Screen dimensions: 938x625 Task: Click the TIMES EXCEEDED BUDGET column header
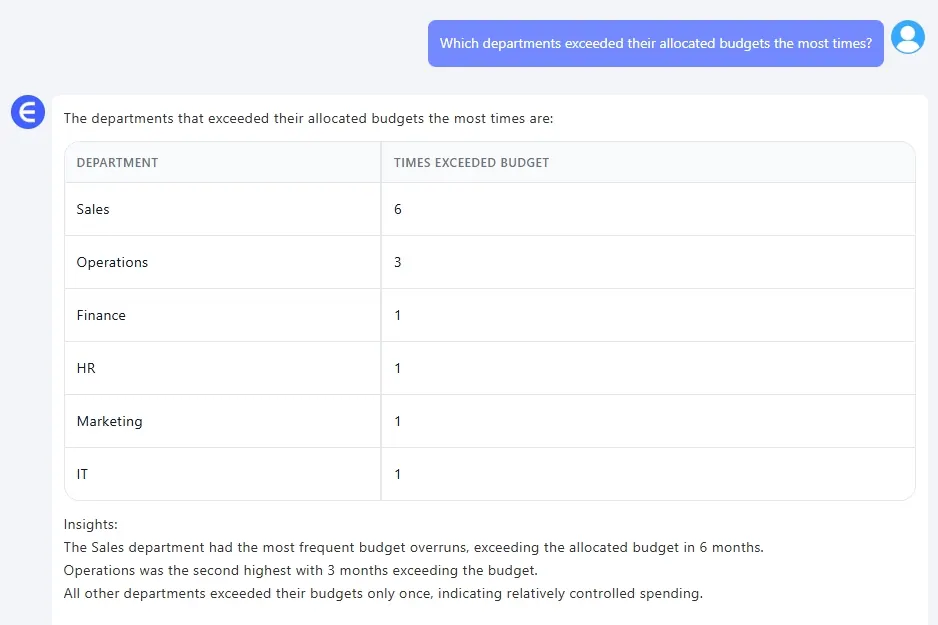point(471,162)
